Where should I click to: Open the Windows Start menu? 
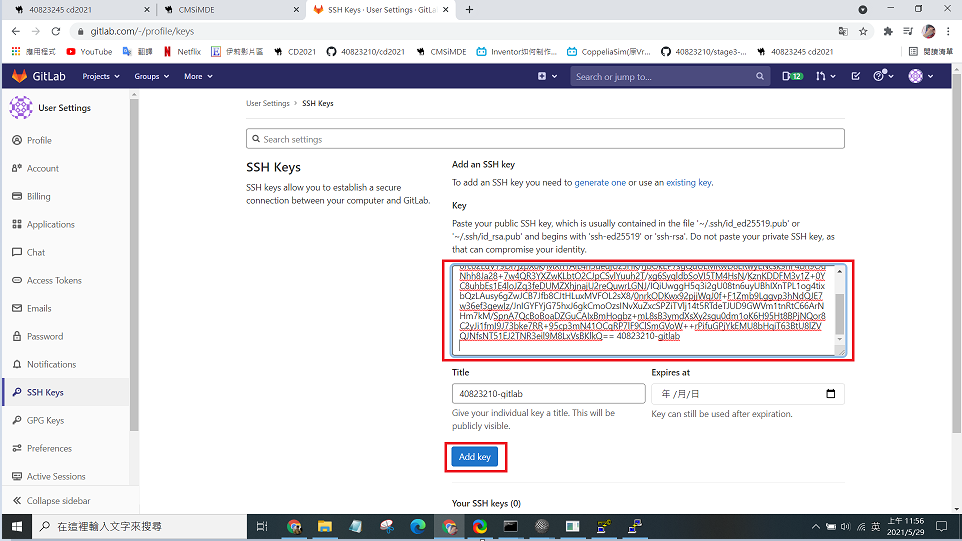(17, 526)
